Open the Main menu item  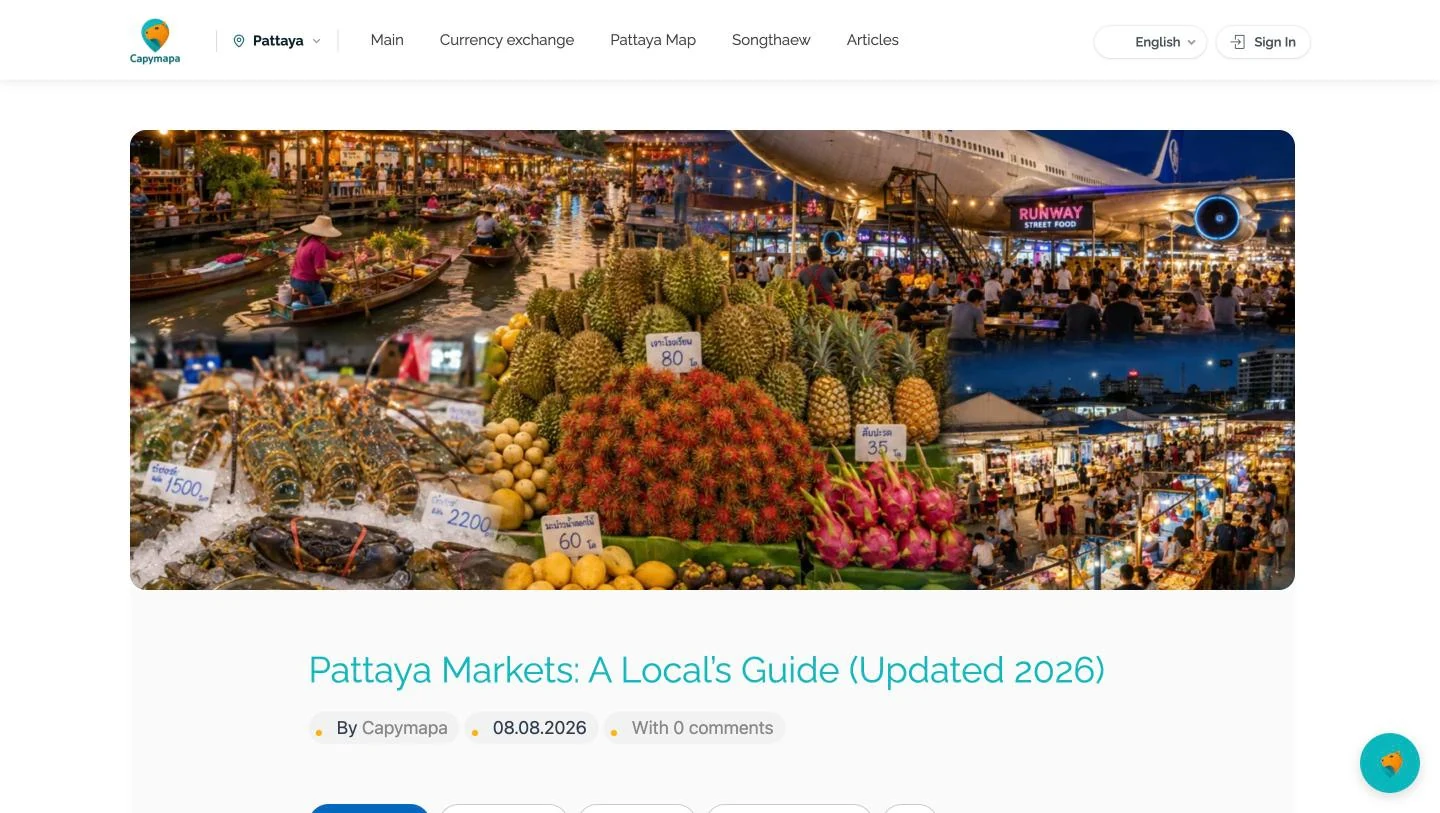[x=387, y=40]
